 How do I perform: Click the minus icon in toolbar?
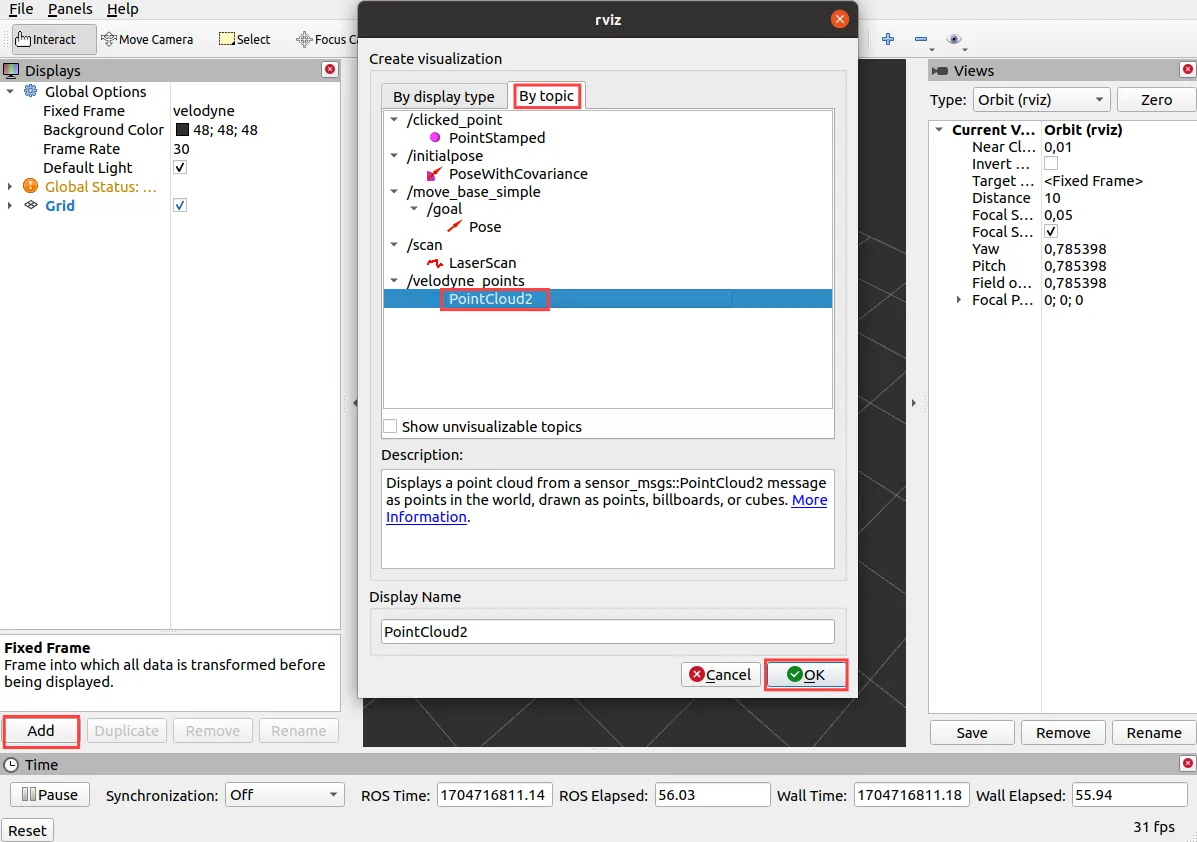920,39
